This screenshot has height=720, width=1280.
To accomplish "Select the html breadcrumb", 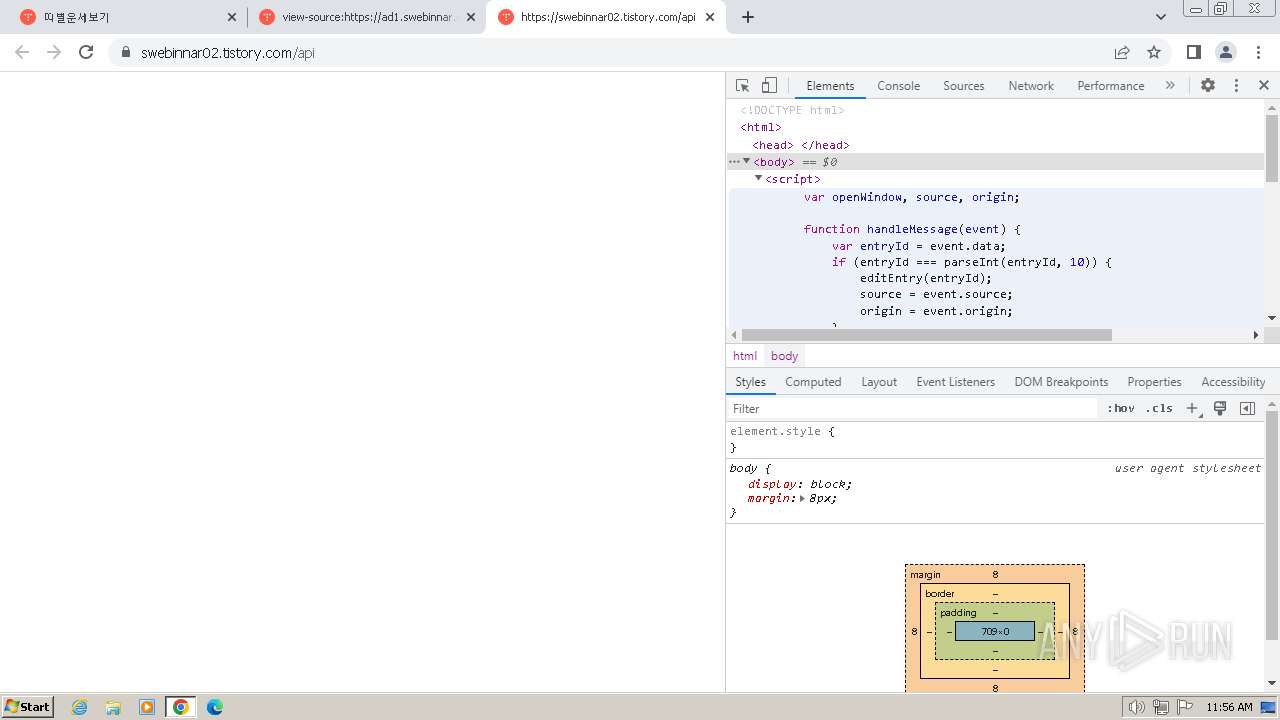I will coord(745,356).
